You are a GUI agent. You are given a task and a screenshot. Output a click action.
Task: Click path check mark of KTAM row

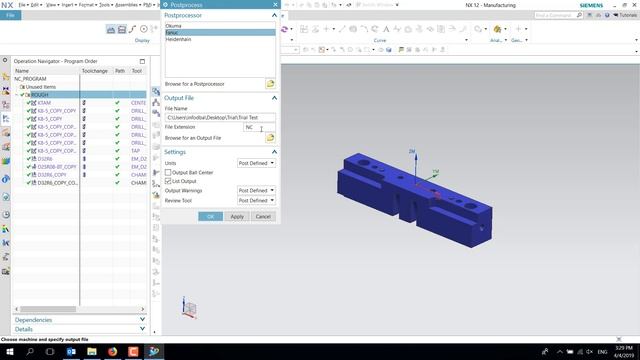pos(118,103)
